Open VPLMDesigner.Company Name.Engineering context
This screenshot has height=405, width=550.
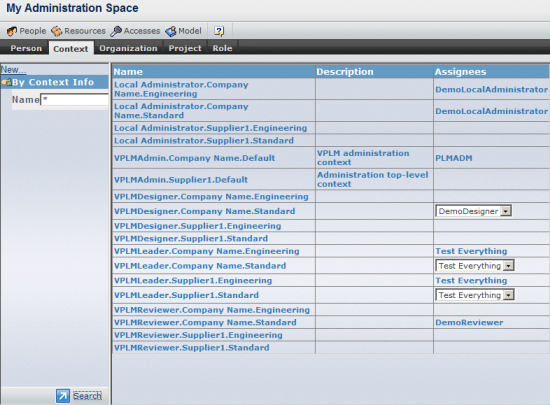211,197
